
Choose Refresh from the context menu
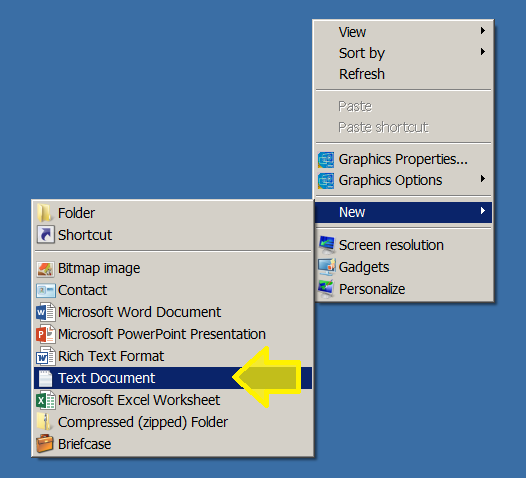coord(404,74)
